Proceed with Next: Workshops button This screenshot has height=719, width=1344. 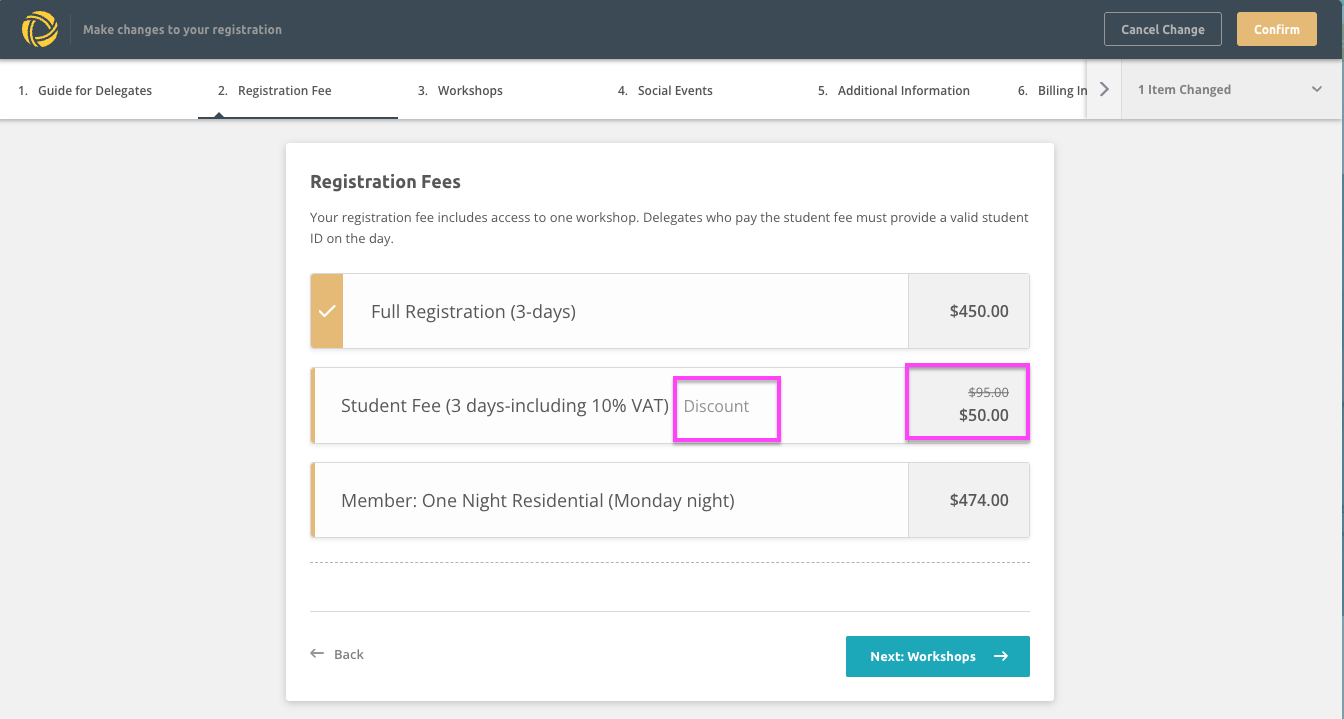(x=938, y=656)
